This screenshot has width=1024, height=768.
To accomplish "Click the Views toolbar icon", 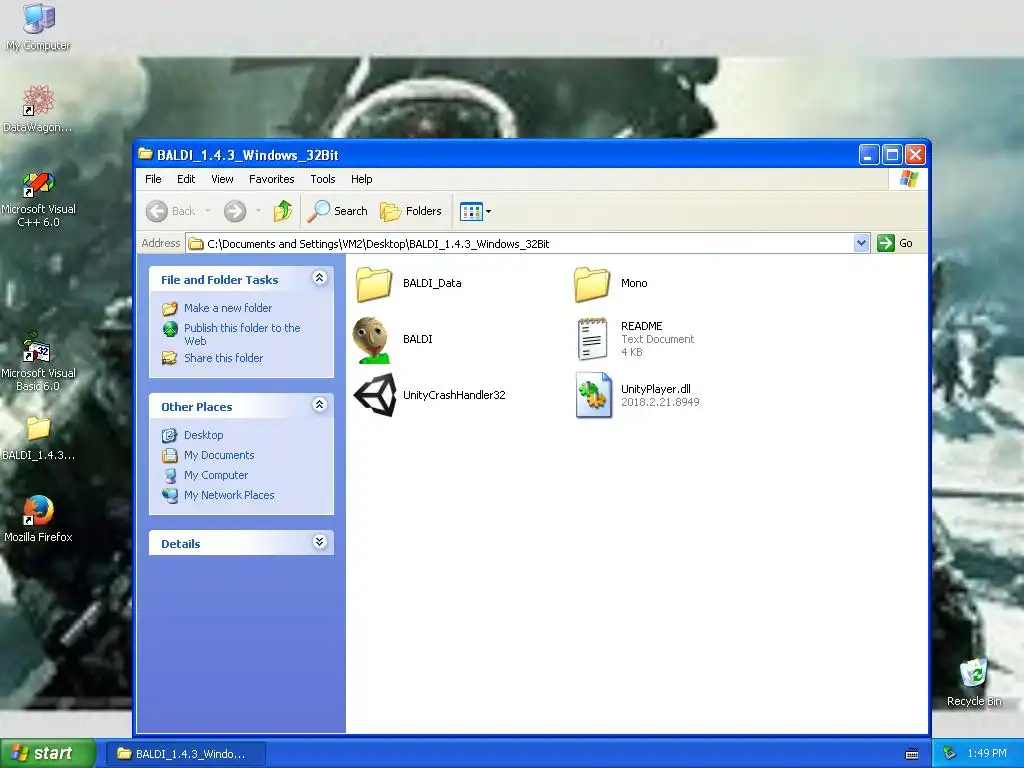I will 471,211.
